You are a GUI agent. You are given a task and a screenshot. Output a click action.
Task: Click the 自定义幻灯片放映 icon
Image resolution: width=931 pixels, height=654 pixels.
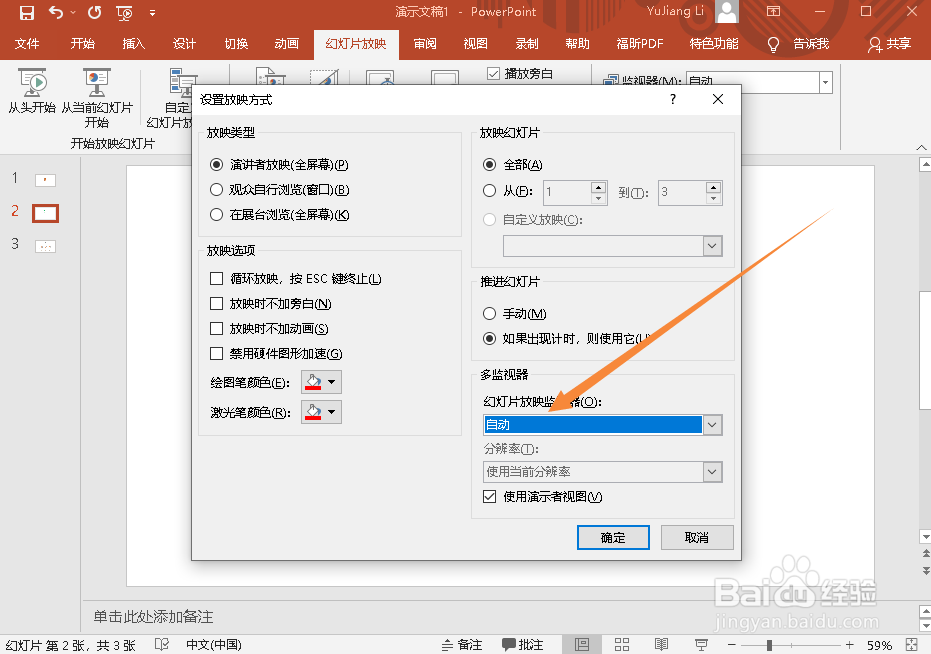[183, 81]
